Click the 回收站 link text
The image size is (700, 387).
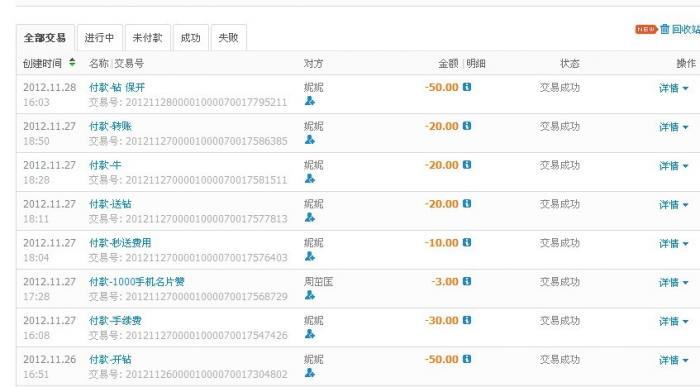click(686, 29)
